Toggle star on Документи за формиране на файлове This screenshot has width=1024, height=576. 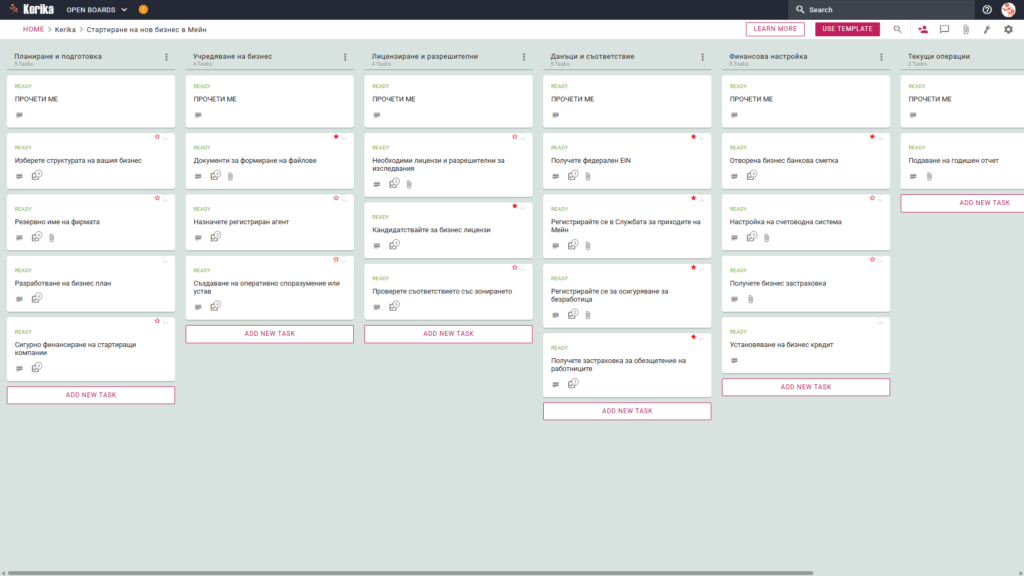[x=336, y=136]
